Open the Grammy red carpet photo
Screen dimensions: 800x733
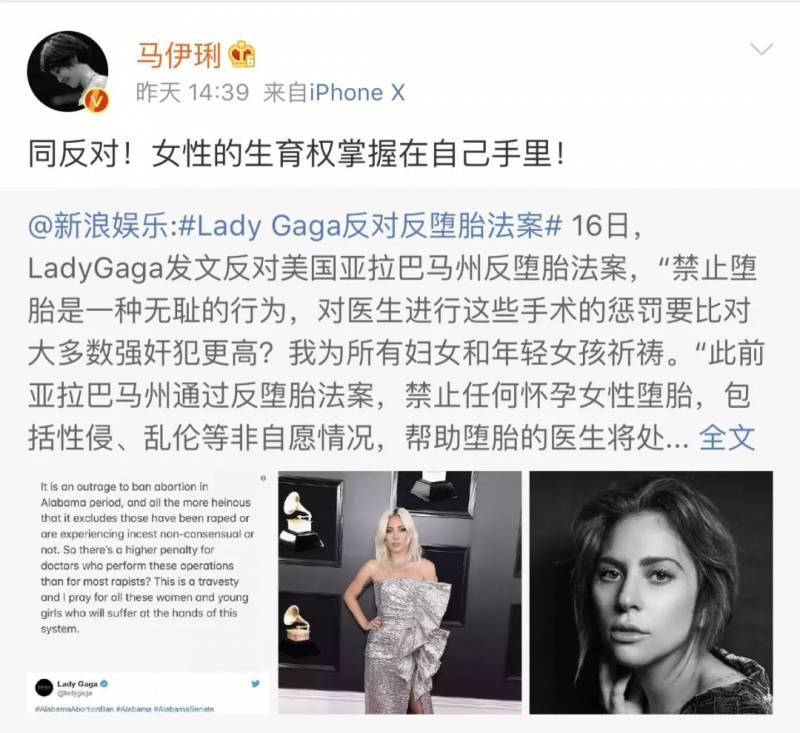click(x=400, y=593)
